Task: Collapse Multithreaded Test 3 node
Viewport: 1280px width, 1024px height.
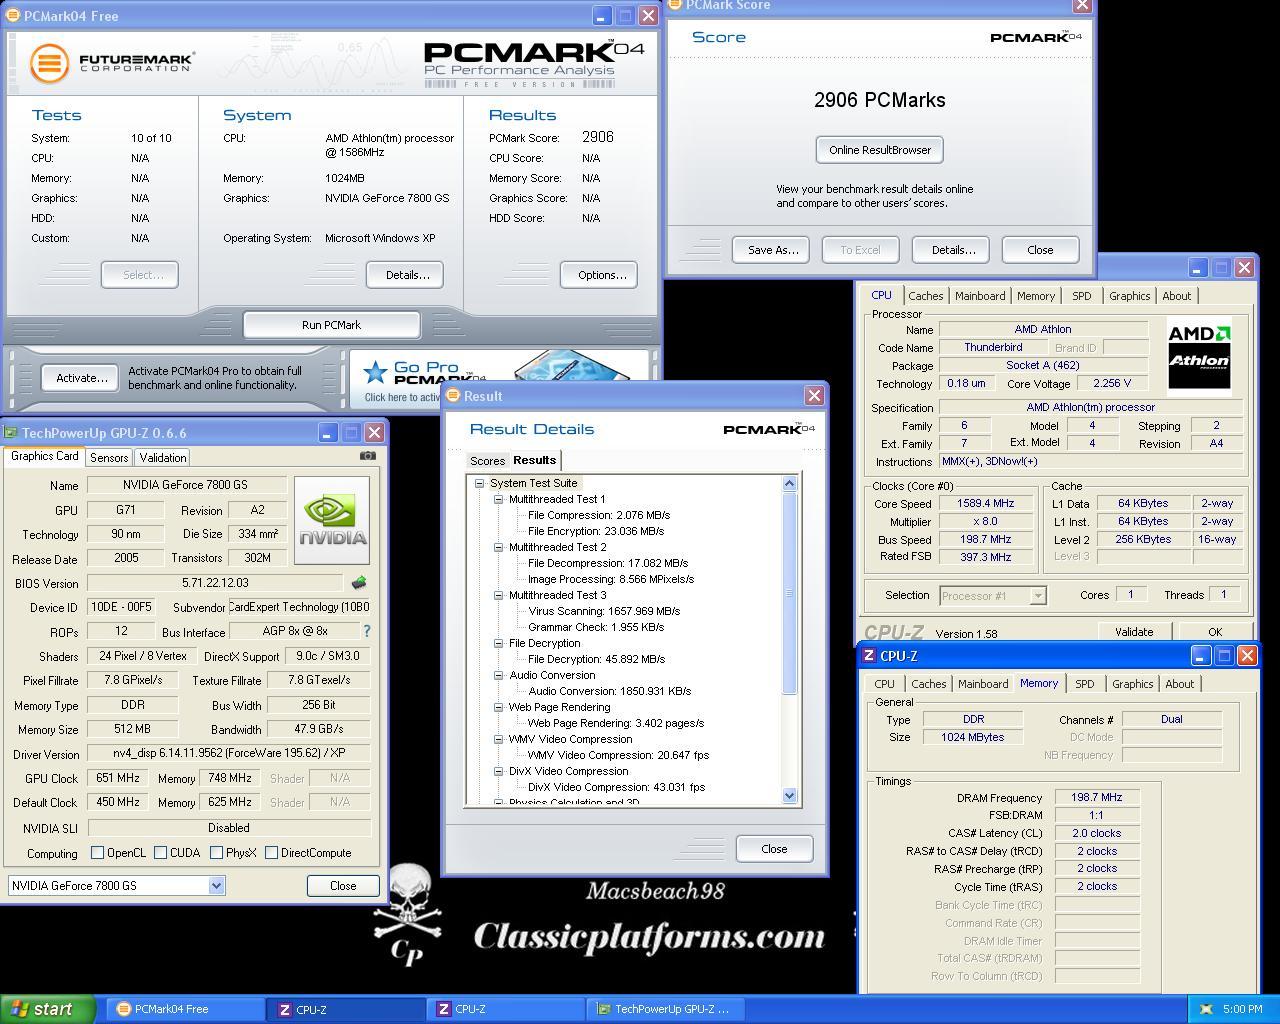Action: pos(498,595)
